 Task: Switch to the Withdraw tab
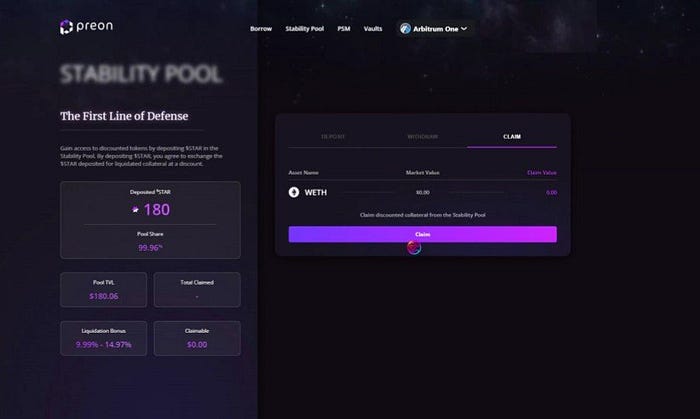click(422, 137)
